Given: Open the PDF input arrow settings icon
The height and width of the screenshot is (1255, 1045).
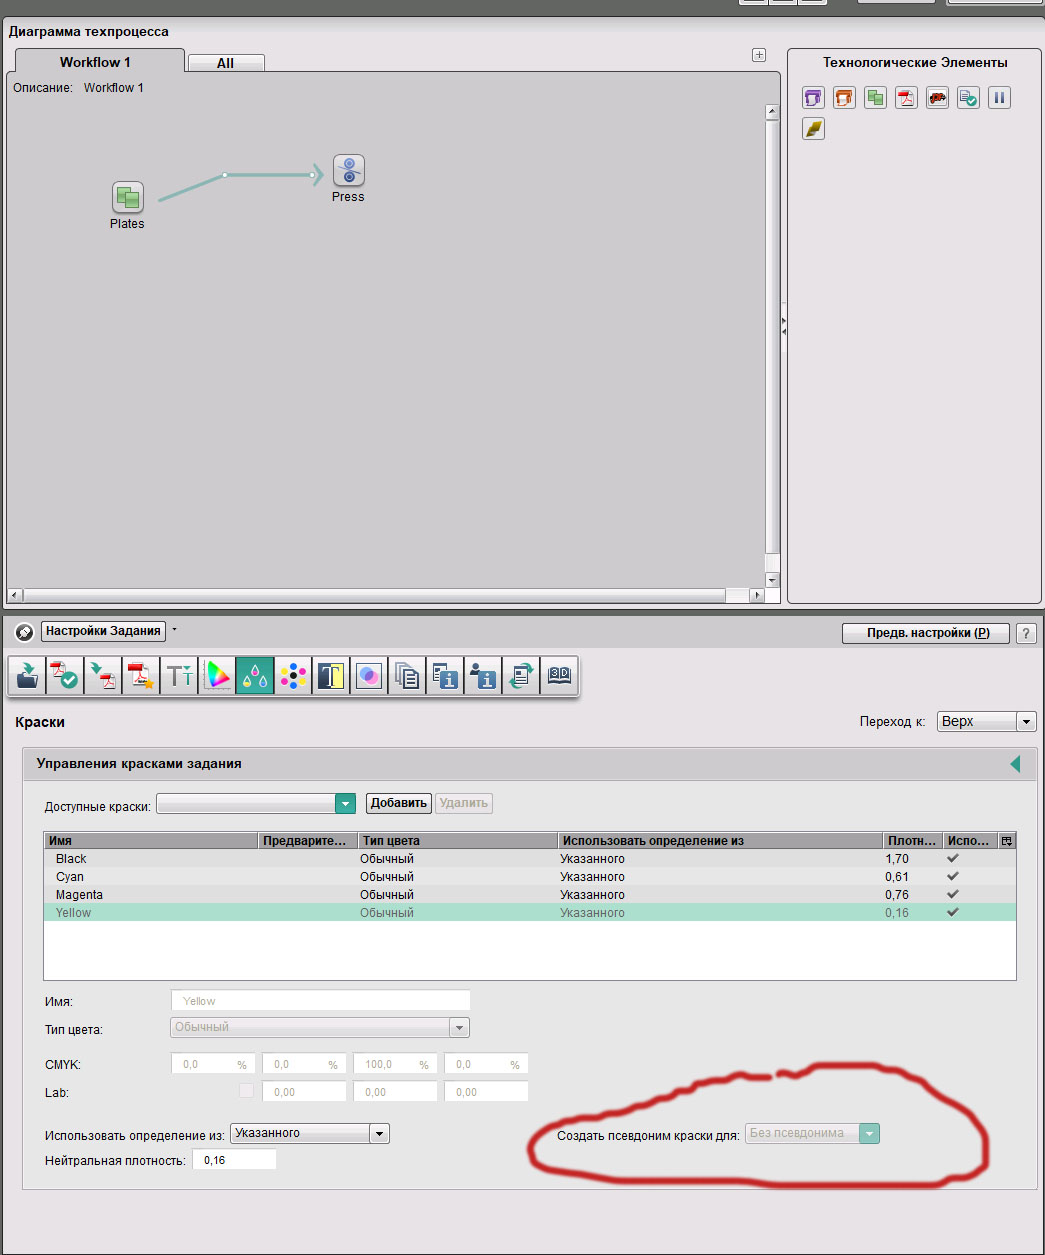Looking at the screenshot, I should [x=104, y=676].
